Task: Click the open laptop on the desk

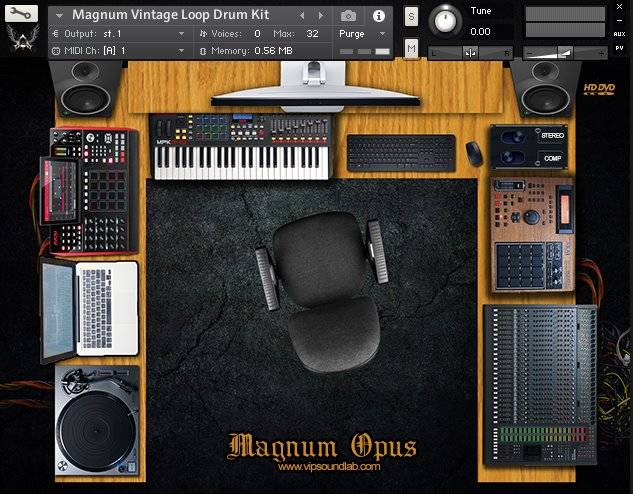Action: click(x=90, y=310)
